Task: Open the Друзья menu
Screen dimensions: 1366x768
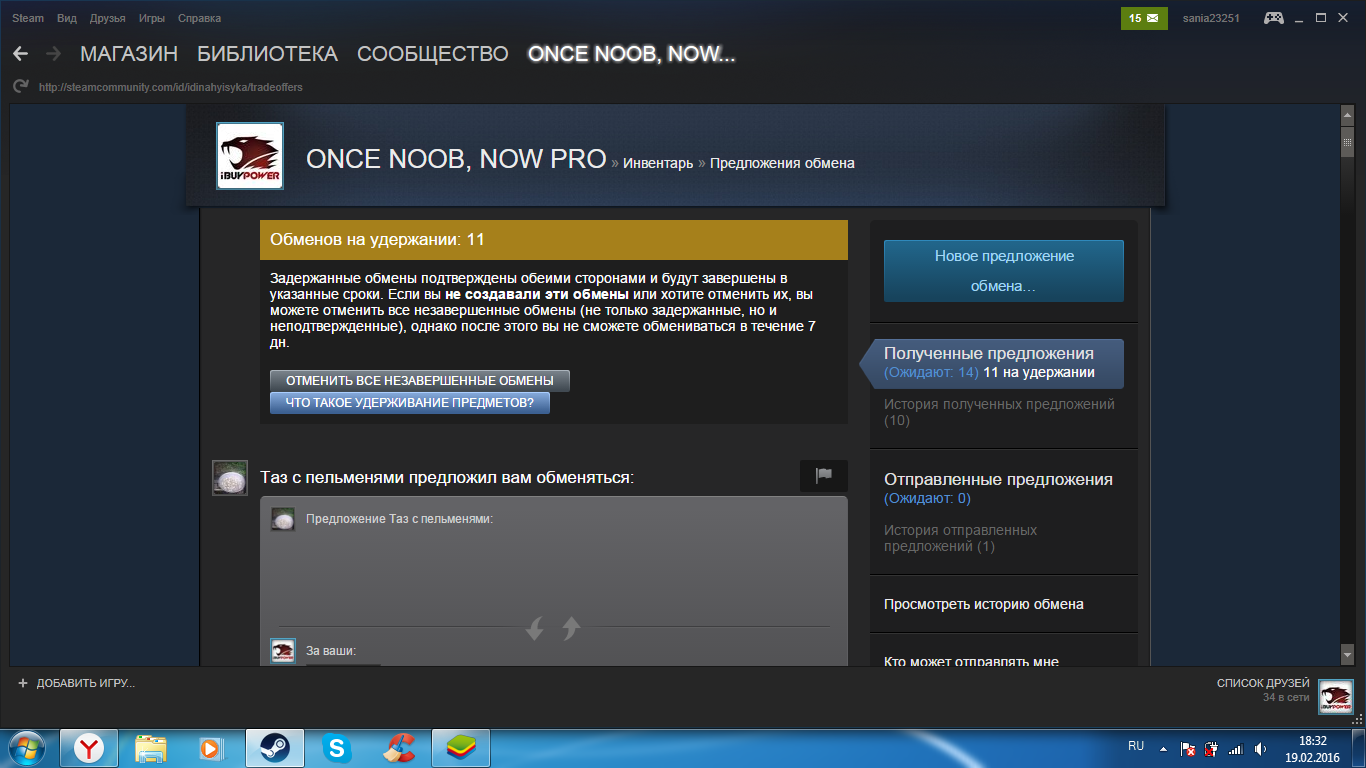Action: [x=107, y=18]
